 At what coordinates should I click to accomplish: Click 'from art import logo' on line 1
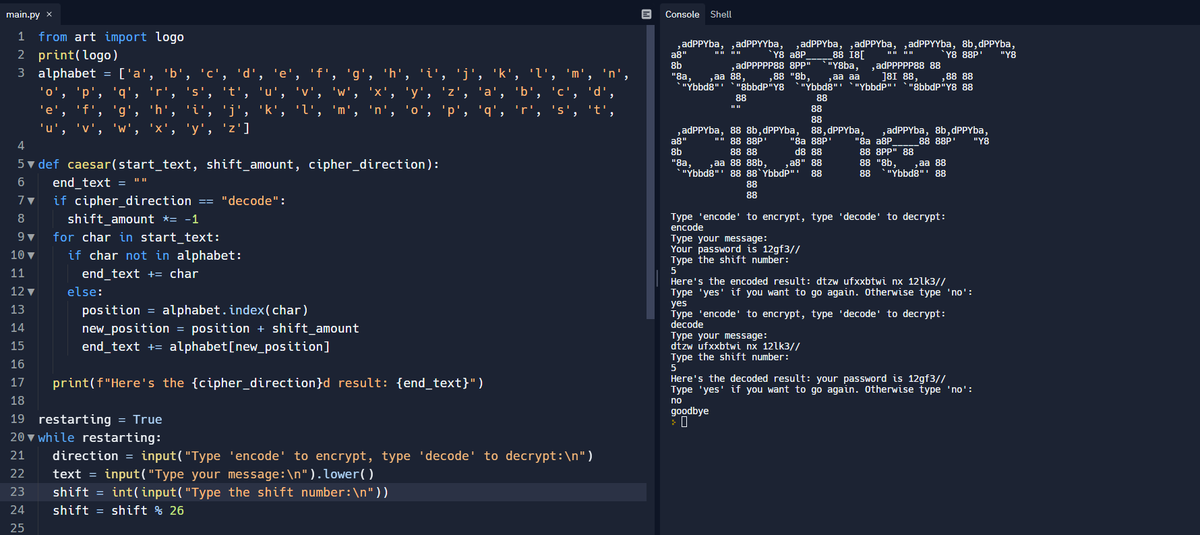111,37
